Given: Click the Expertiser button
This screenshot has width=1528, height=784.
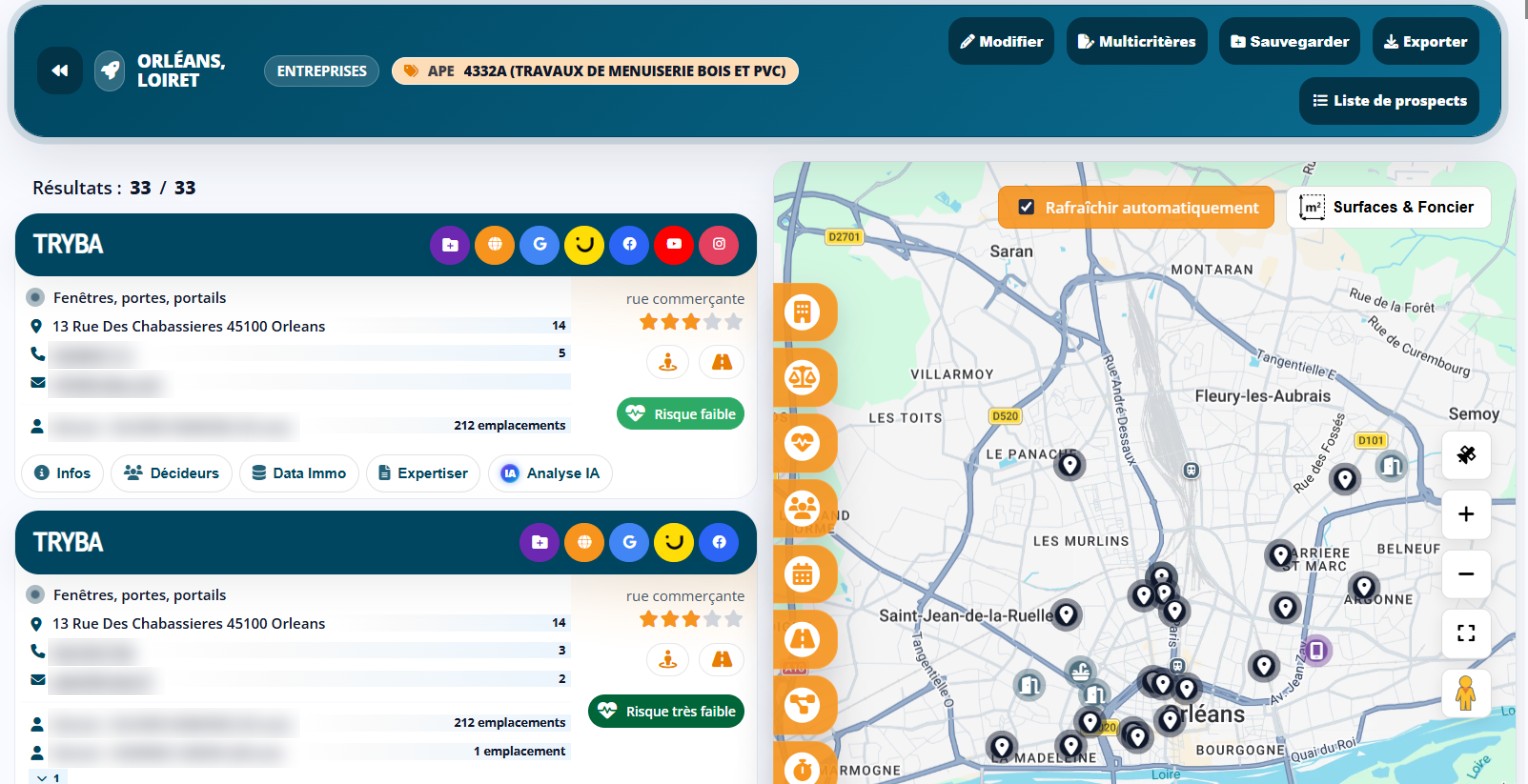Looking at the screenshot, I should tap(423, 473).
